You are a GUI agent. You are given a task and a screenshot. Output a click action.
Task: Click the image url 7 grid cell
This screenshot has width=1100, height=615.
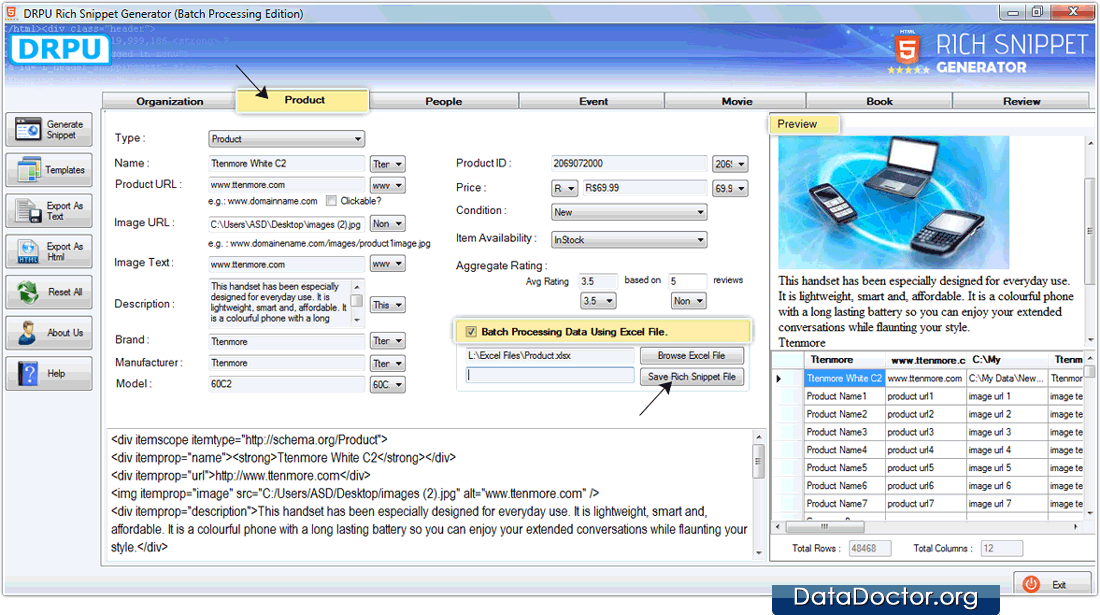click(x=1006, y=504)
